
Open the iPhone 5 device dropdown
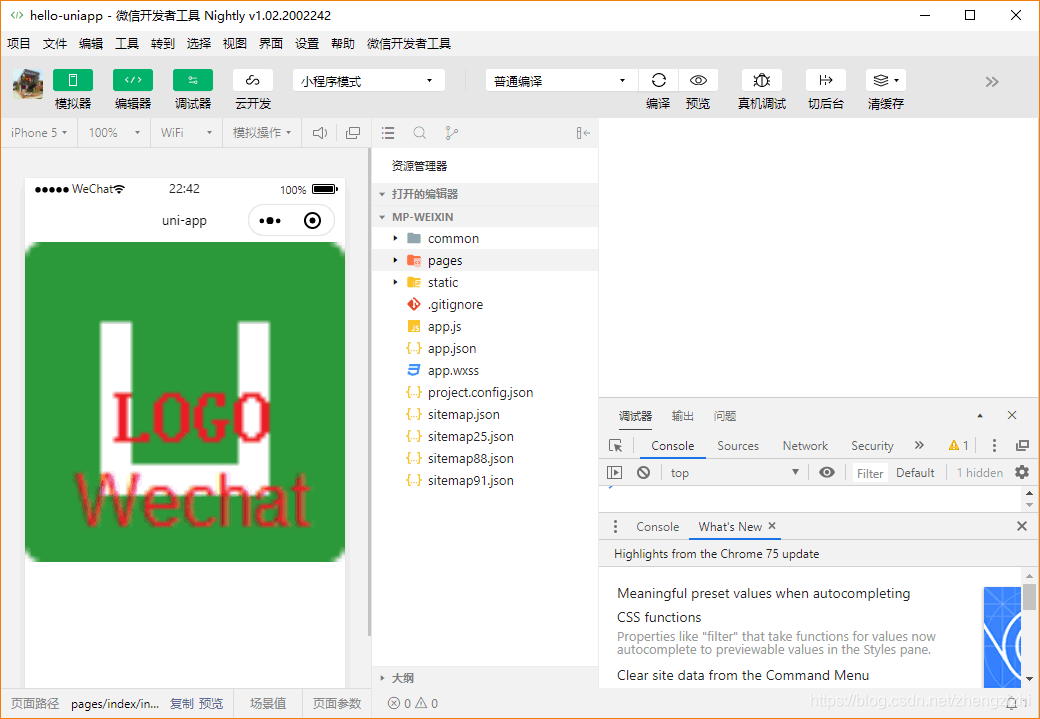[39, 133]
